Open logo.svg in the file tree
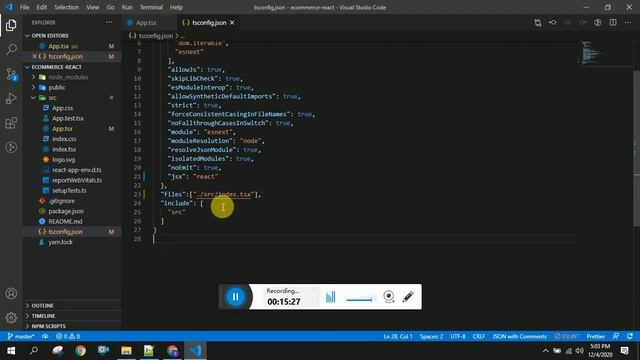This screenshot has width=640, height=360. tap(63, 160)
